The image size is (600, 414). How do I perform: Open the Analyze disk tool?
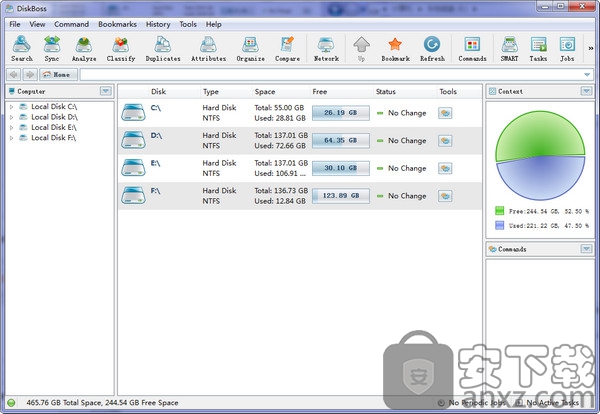click(x=84, y=49)
